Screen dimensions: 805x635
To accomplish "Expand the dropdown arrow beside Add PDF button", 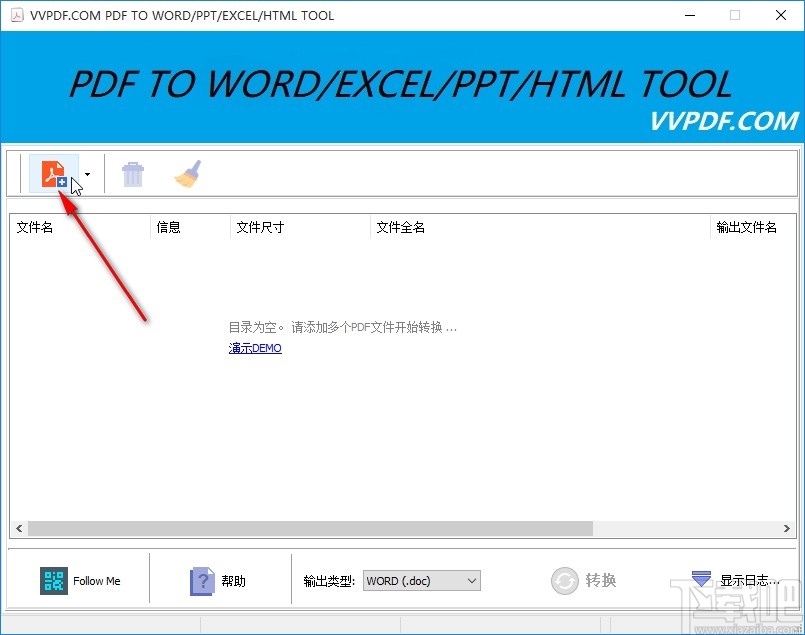I will tap(87, 172).
